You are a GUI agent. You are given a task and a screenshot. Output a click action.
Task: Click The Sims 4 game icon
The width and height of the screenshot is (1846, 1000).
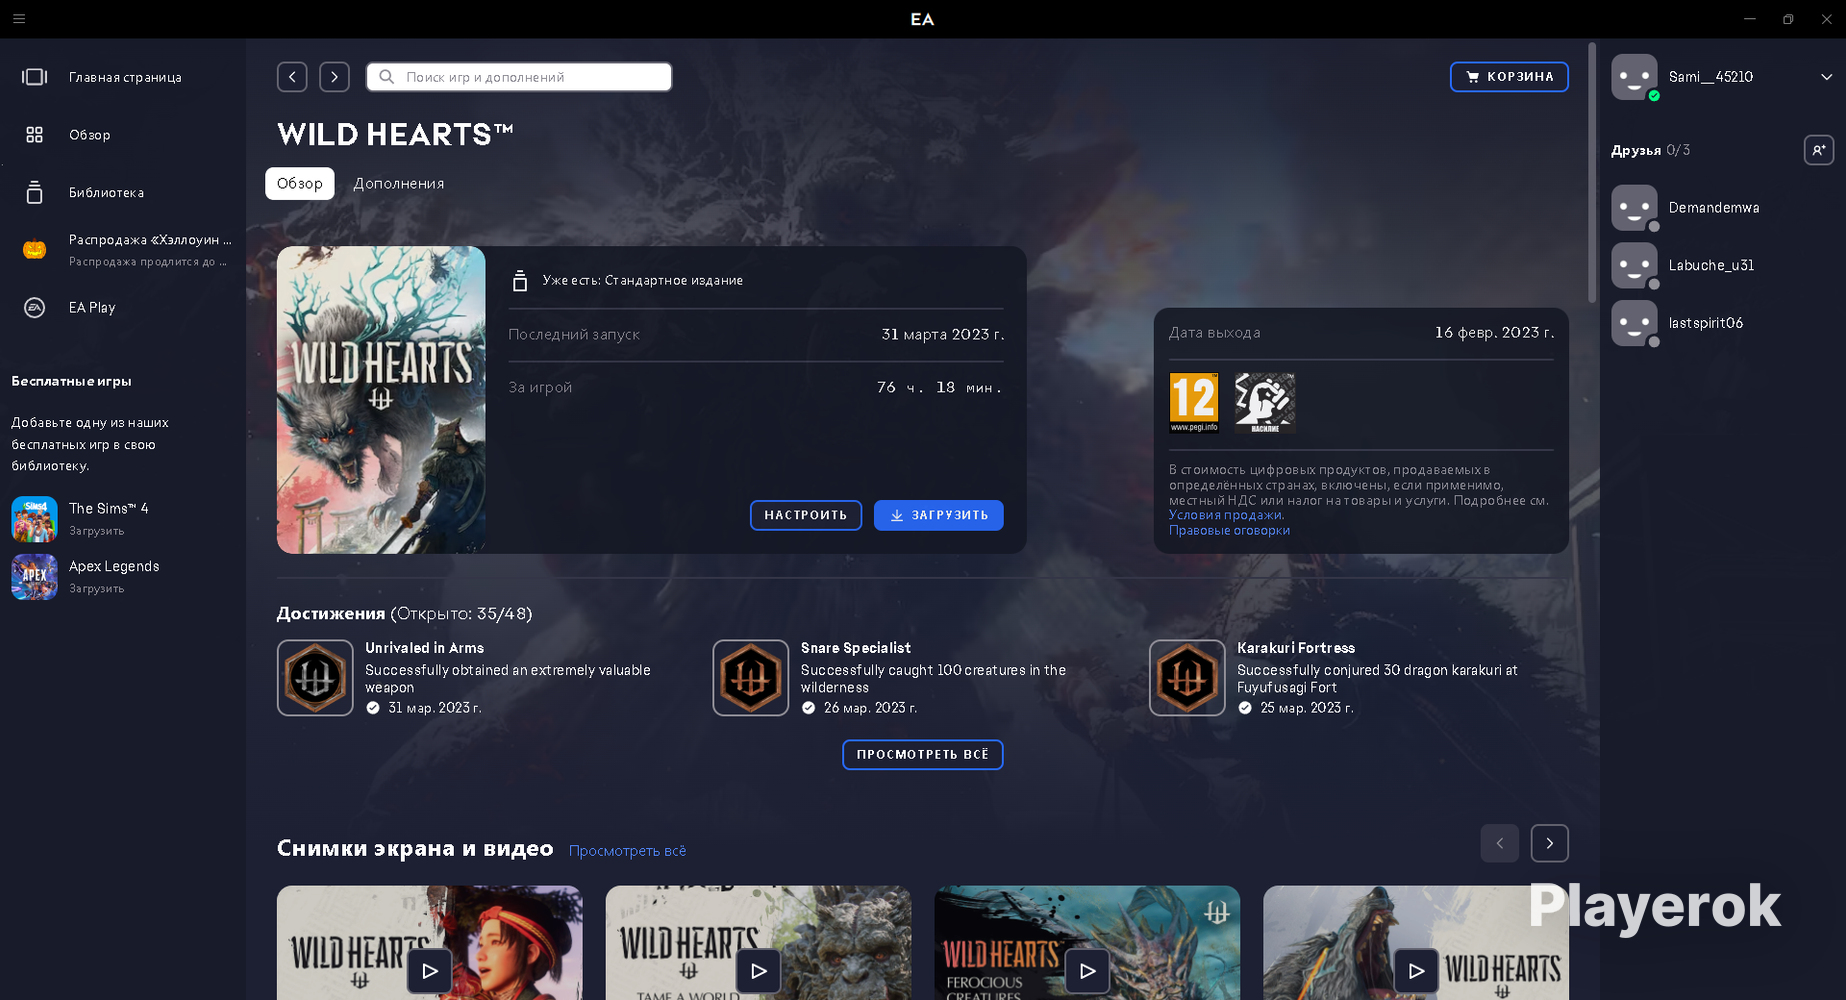35,519
